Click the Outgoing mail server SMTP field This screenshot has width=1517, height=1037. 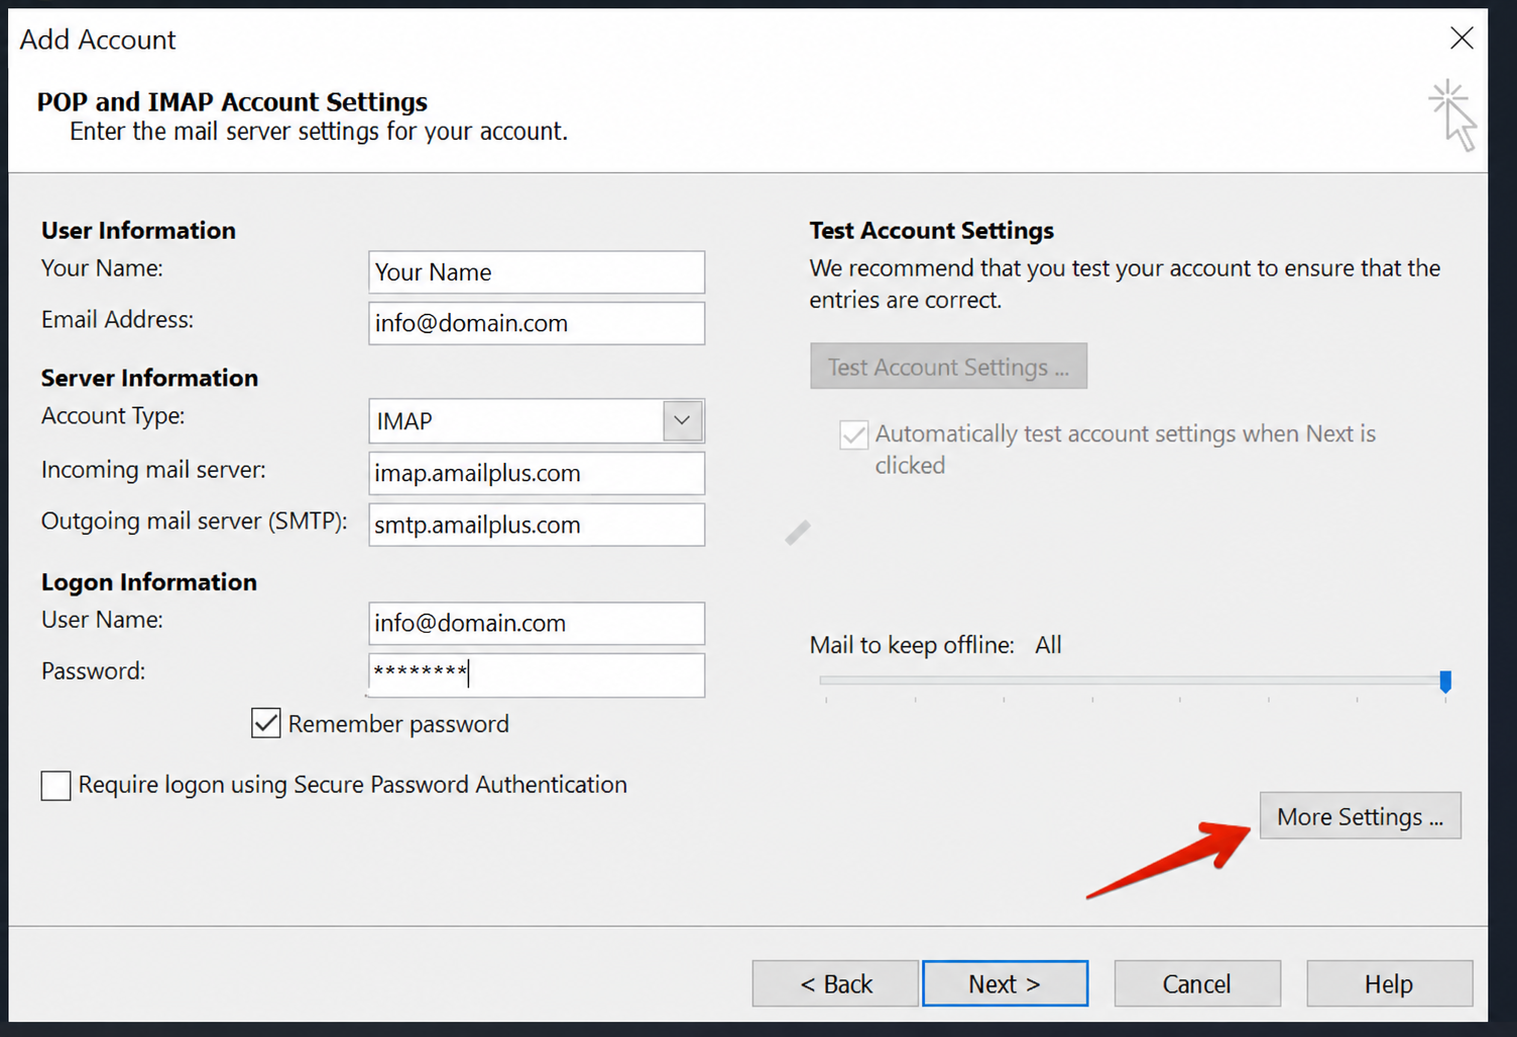[x=536, y=525]
